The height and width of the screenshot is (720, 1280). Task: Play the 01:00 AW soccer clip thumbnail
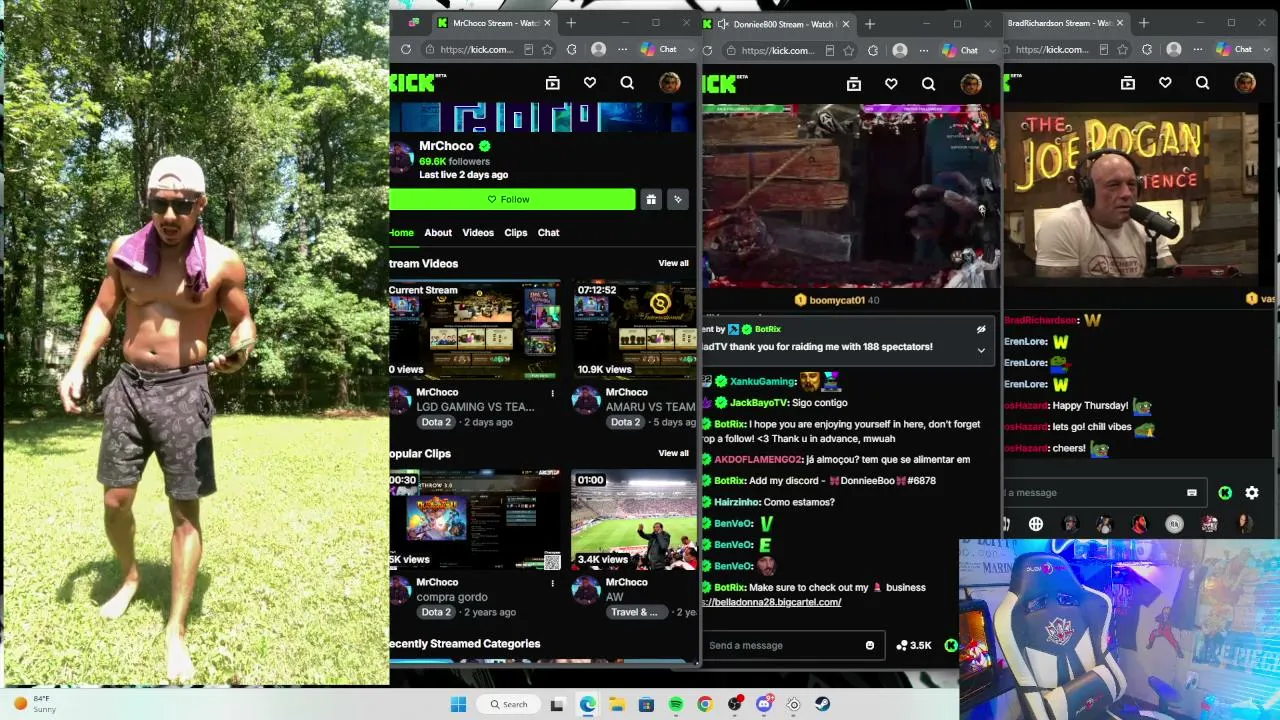(635, 520)
